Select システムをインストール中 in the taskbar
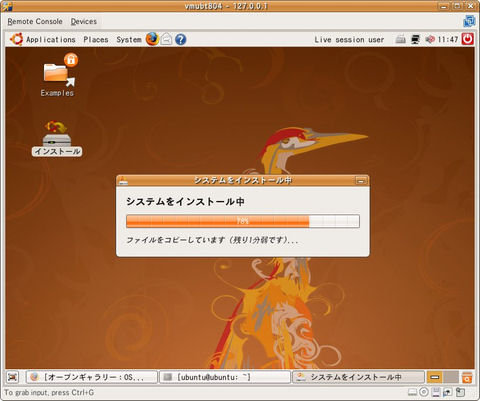 coord(358,377)
